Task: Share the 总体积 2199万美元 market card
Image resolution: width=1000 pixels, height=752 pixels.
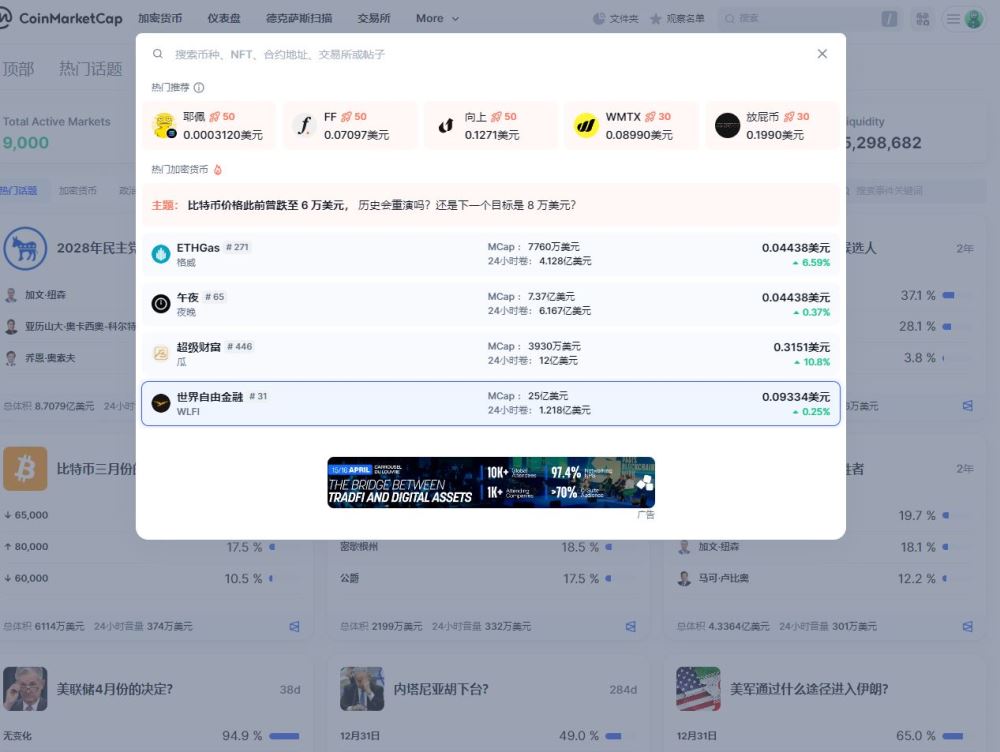Action: pos(631,626)
